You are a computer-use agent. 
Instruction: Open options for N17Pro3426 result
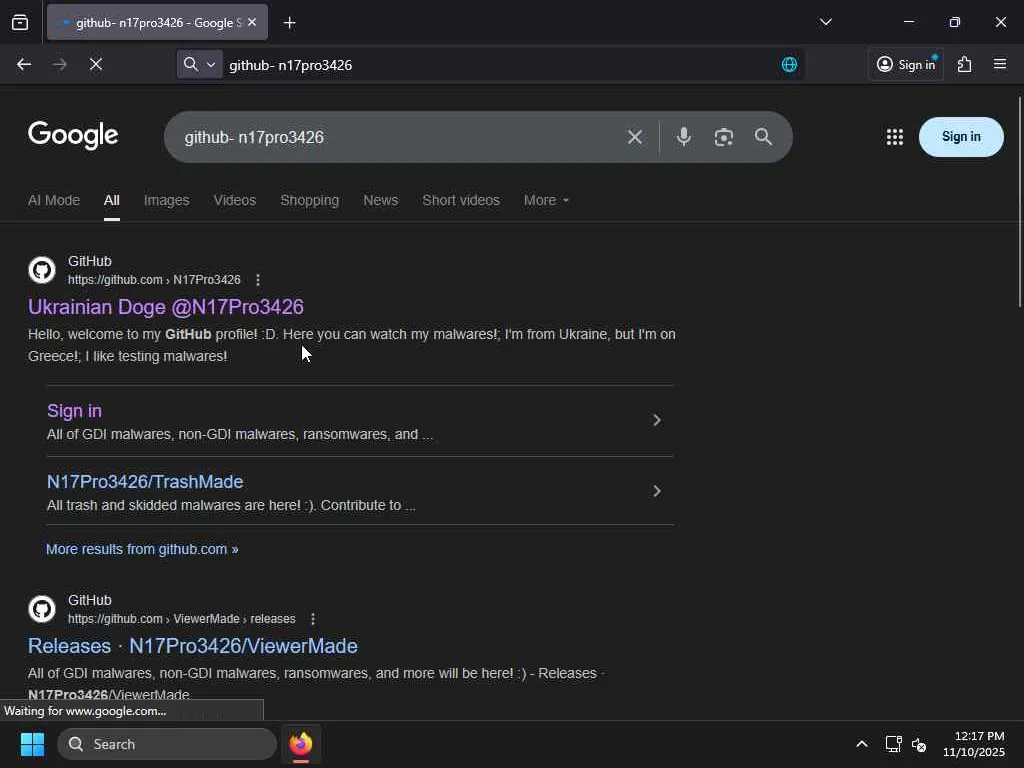[x=258, y=280]
